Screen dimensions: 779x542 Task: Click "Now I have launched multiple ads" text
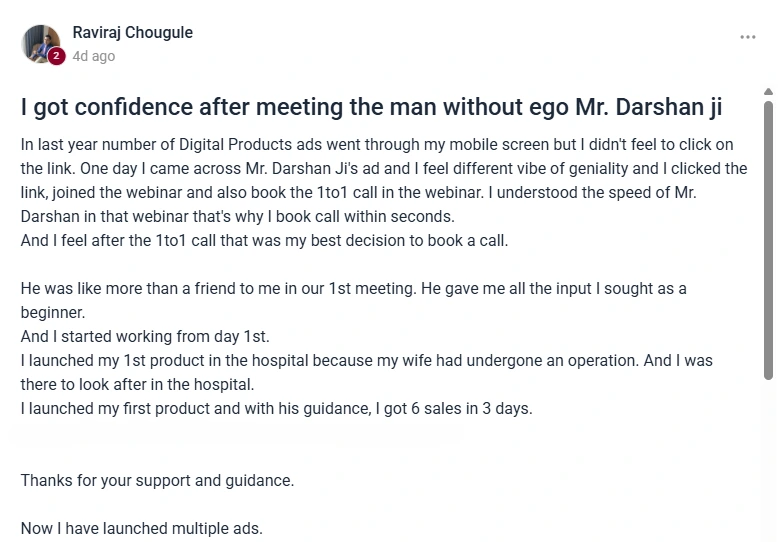pos(141,528)
